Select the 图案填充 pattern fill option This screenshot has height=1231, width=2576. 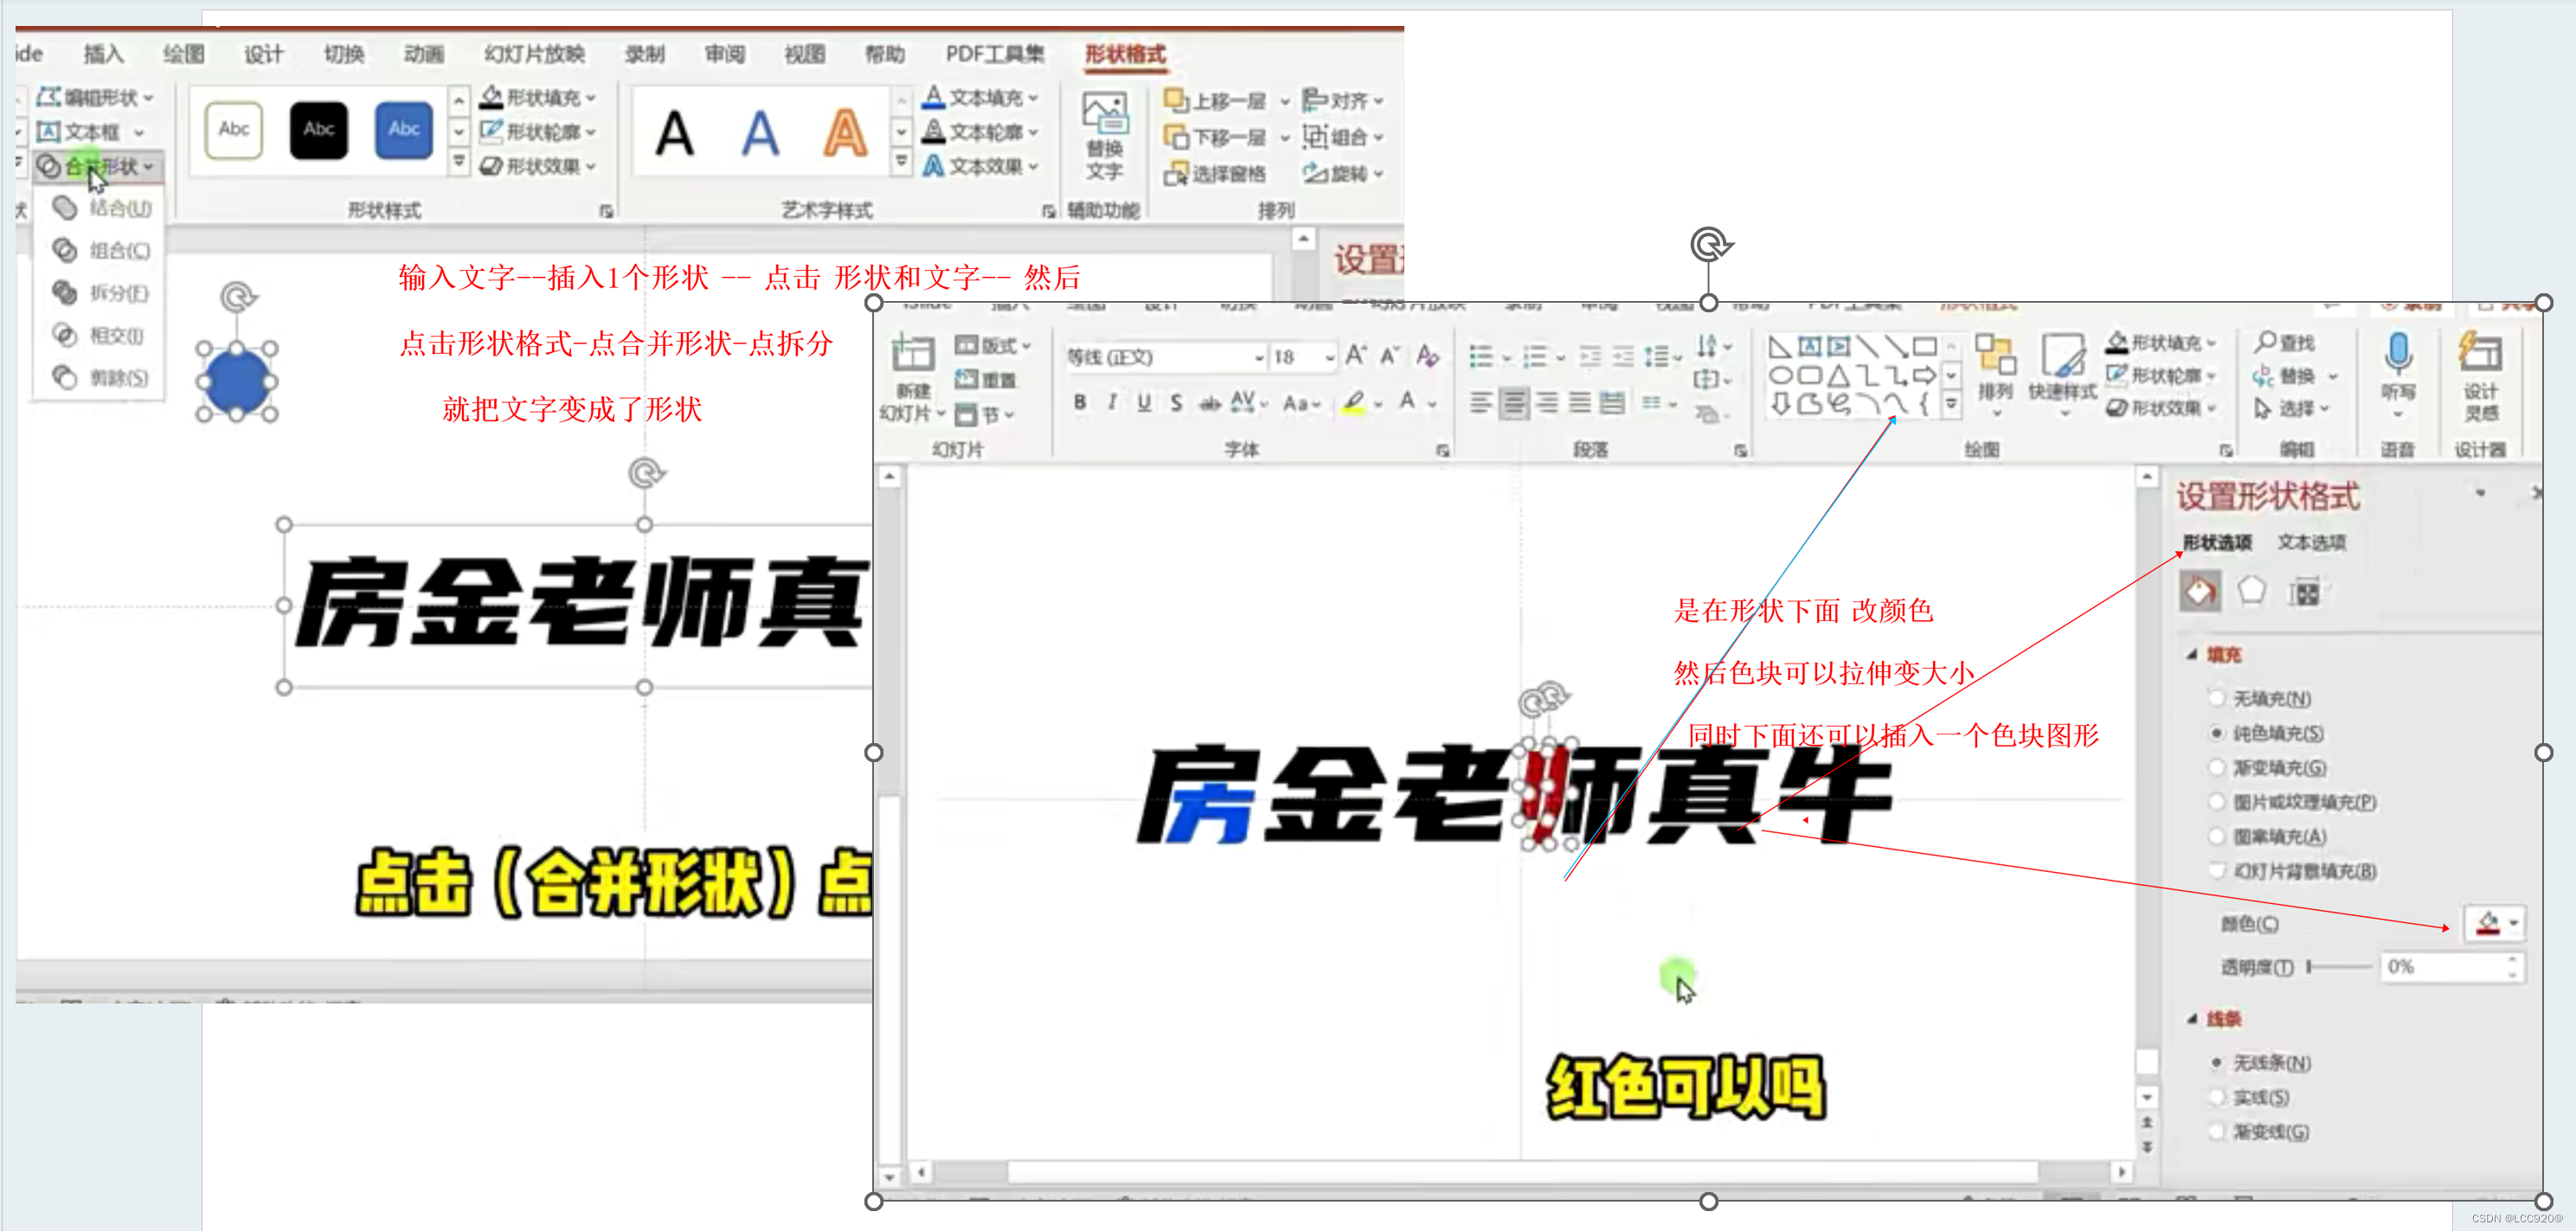pos(2216,836)
